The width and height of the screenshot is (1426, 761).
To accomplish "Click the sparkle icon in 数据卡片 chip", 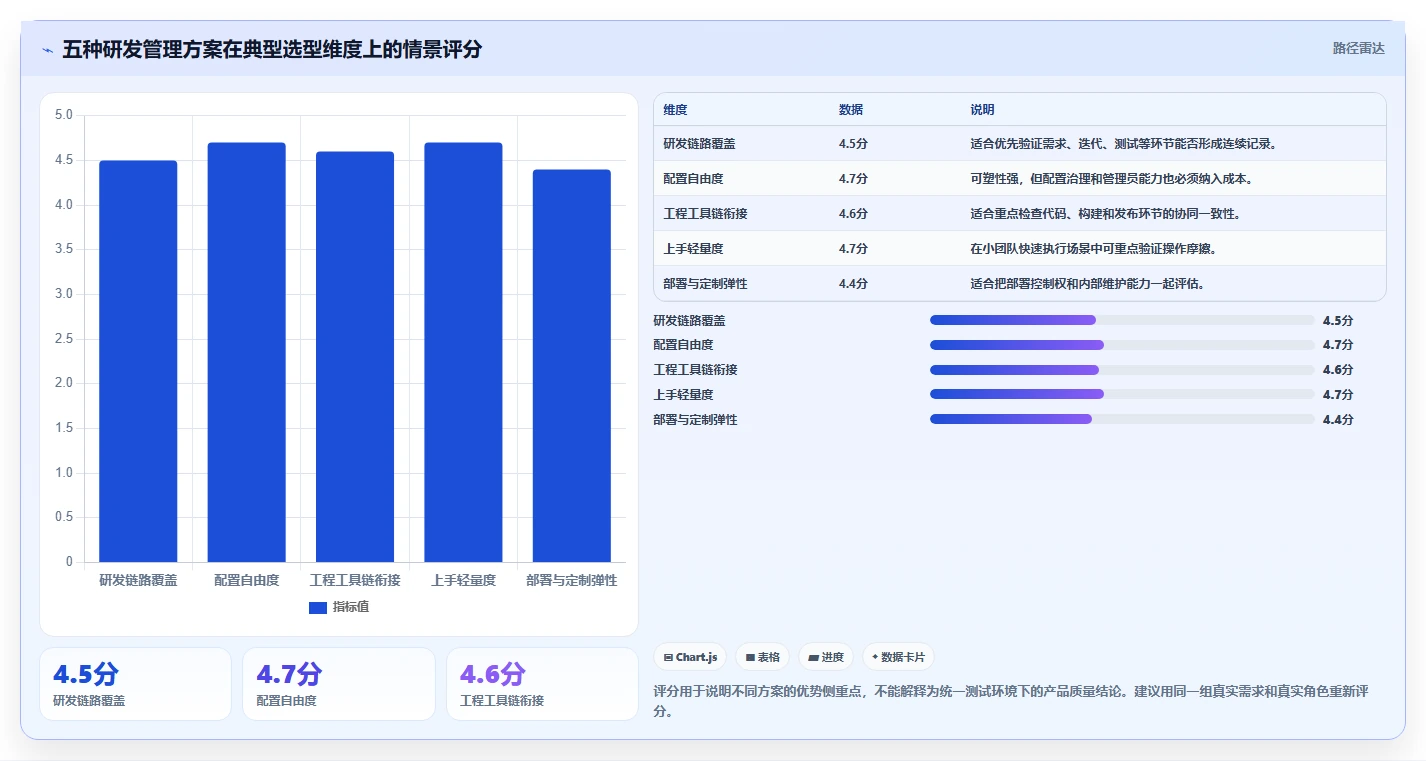I will pos(875,657).
